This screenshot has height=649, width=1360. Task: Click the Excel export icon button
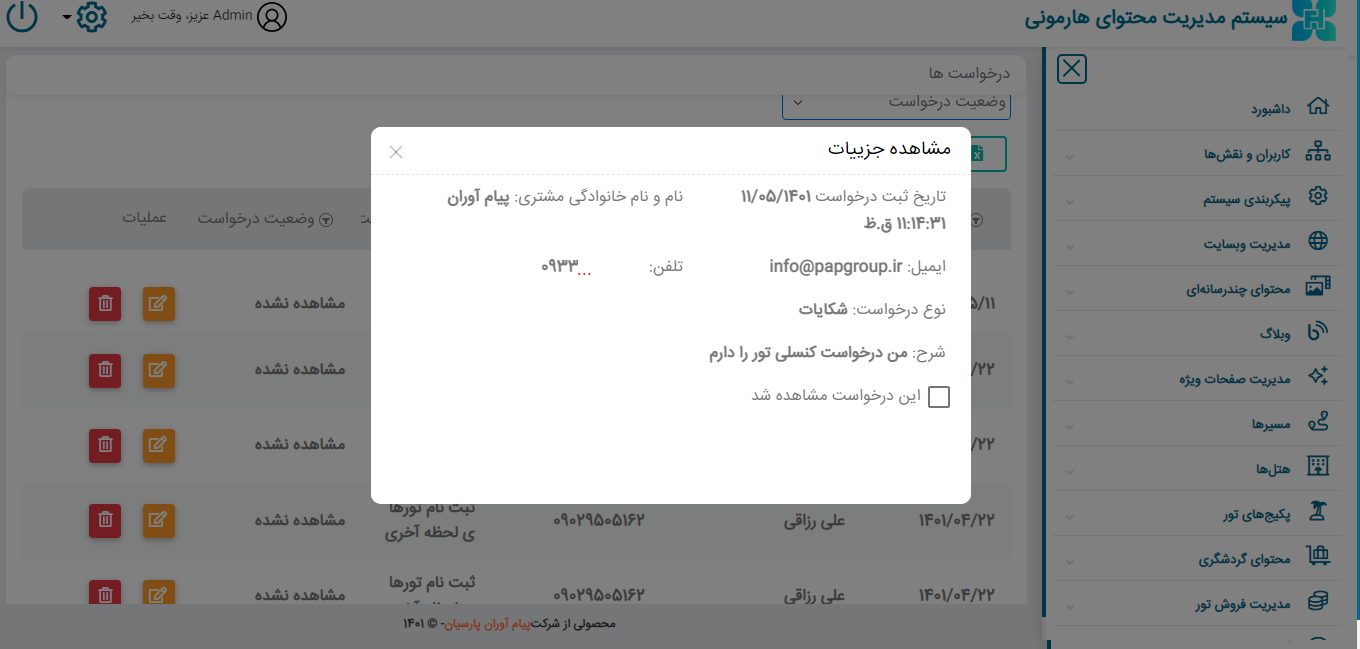click(x=977, y=153)
